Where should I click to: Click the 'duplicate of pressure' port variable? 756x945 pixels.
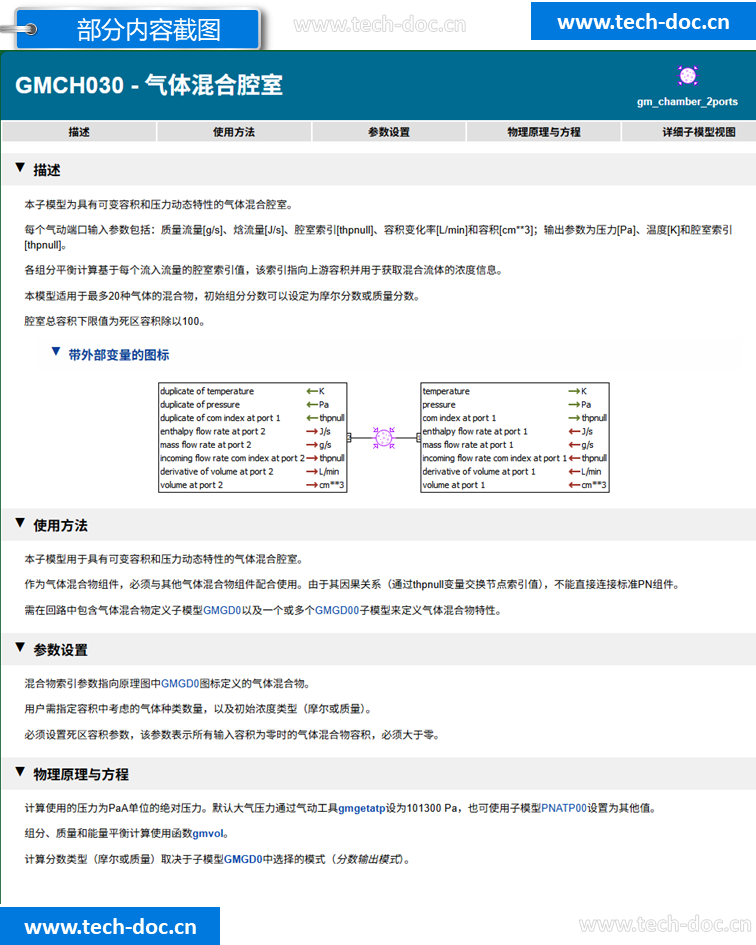(x=200, y=404)
